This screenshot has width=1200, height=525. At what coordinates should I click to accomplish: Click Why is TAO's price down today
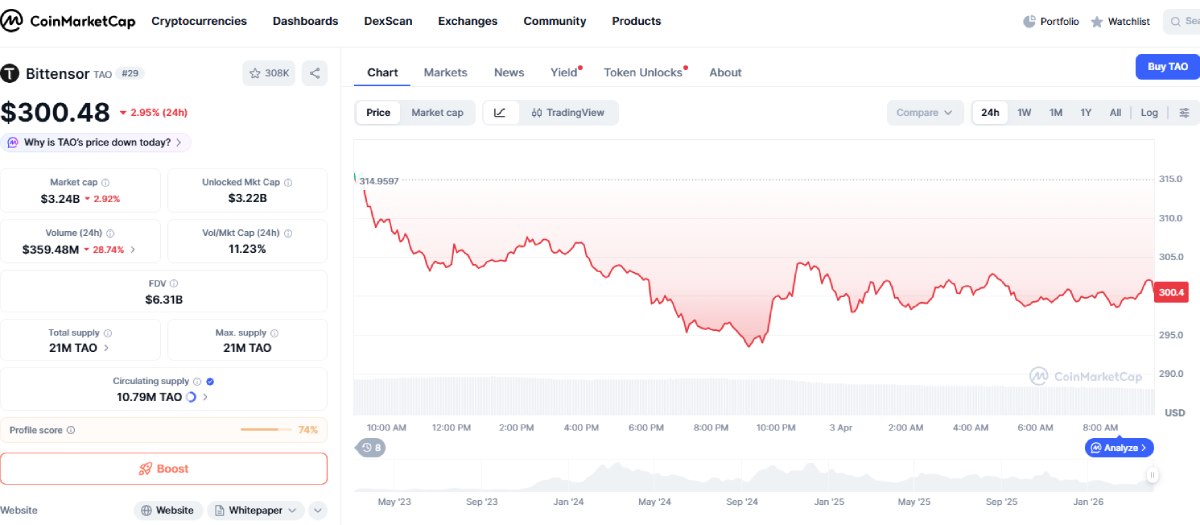point(96,143)
